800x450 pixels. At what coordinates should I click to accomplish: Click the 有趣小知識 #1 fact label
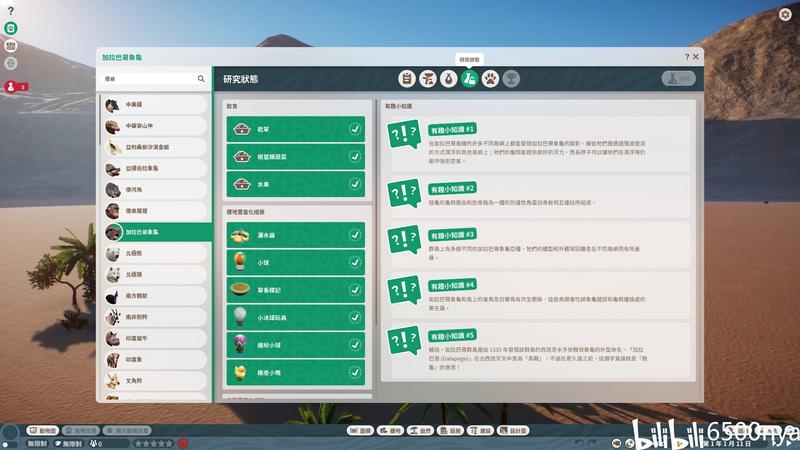click(x=452, y=130)
